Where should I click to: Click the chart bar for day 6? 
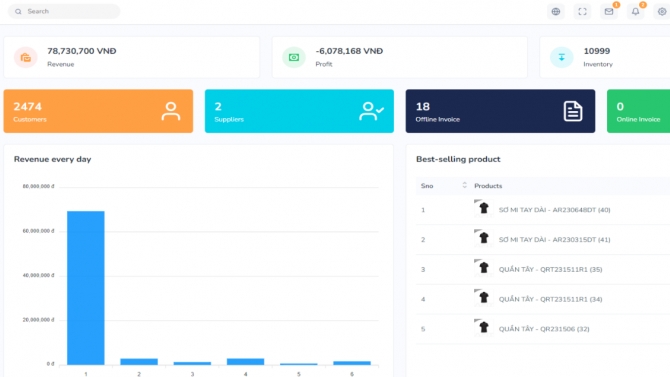pos(352,363)
